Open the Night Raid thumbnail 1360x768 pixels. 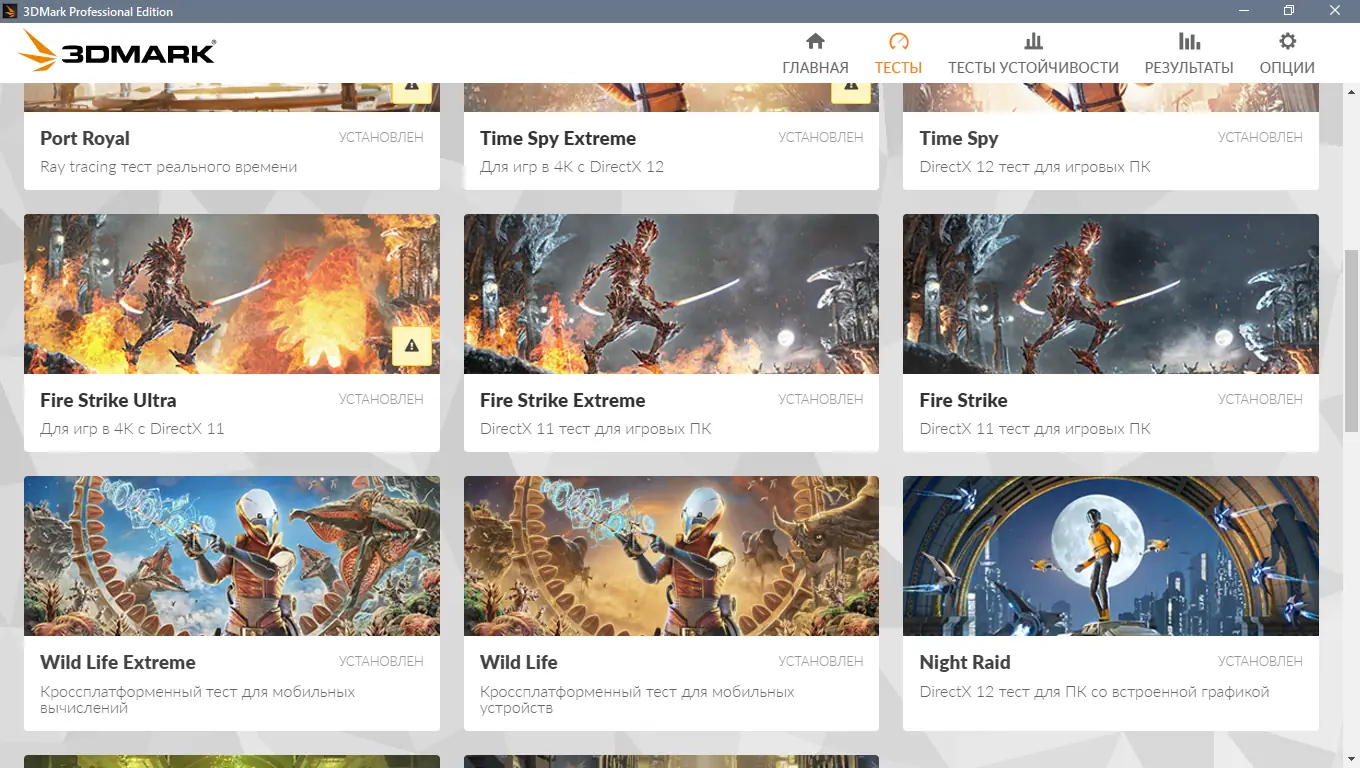(x=1111, y=556)
